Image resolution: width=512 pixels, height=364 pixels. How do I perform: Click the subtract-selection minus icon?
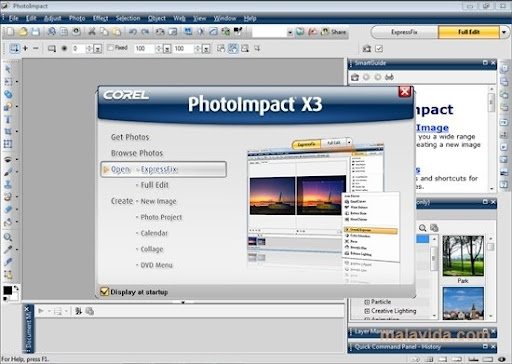36,48
